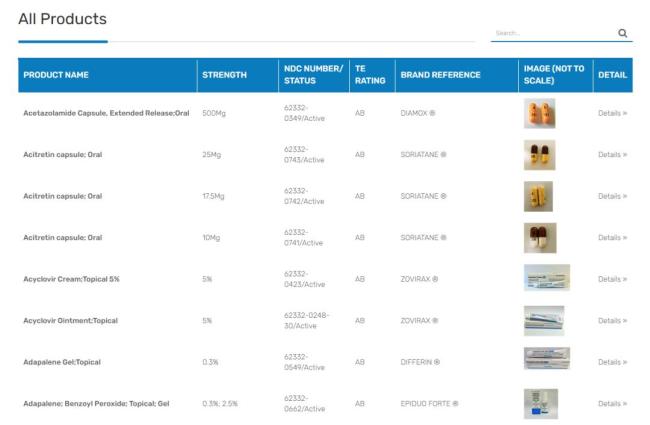This screenshot has width=650, height=425.
Task: Click the 500Mg strength value
Action: (214, 113)
